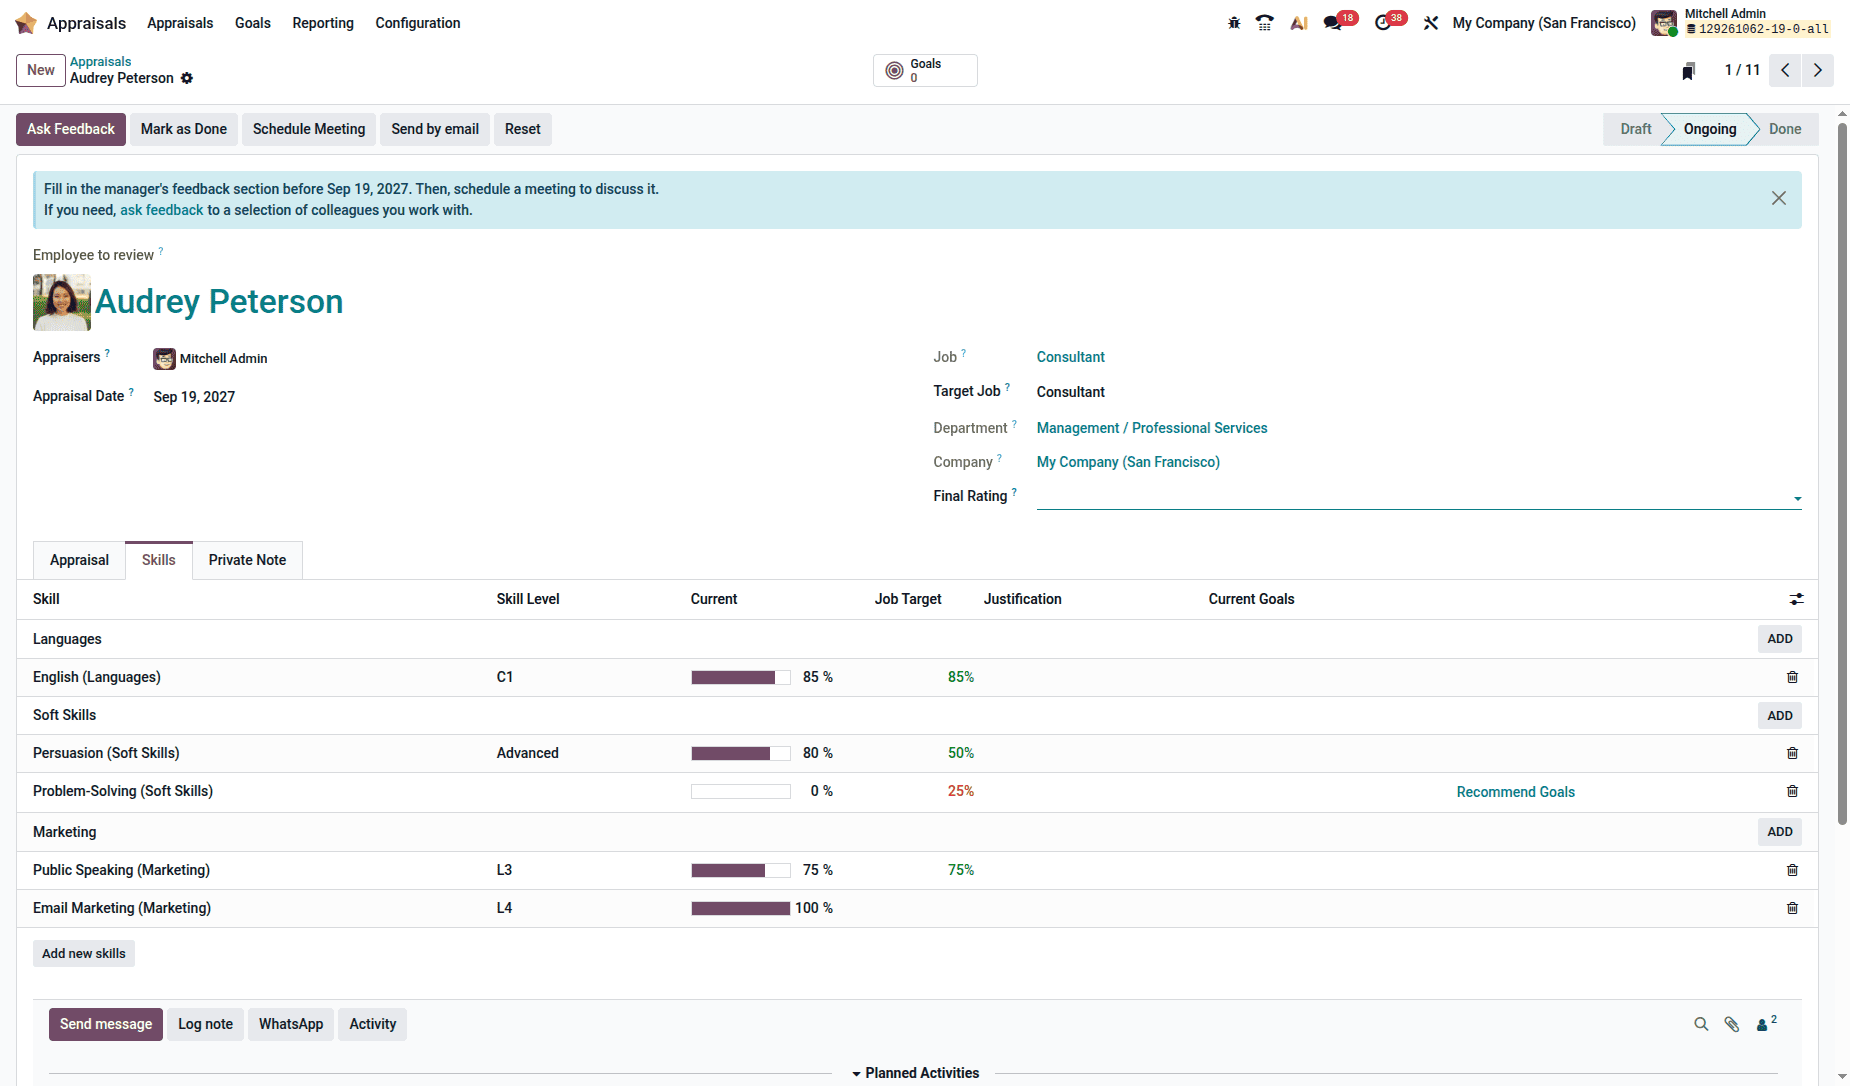Delete the Problem-Solving skill row
Image resolution: width=1850 pixels, height=1086 pixels.
click(x=1792, y=791)
